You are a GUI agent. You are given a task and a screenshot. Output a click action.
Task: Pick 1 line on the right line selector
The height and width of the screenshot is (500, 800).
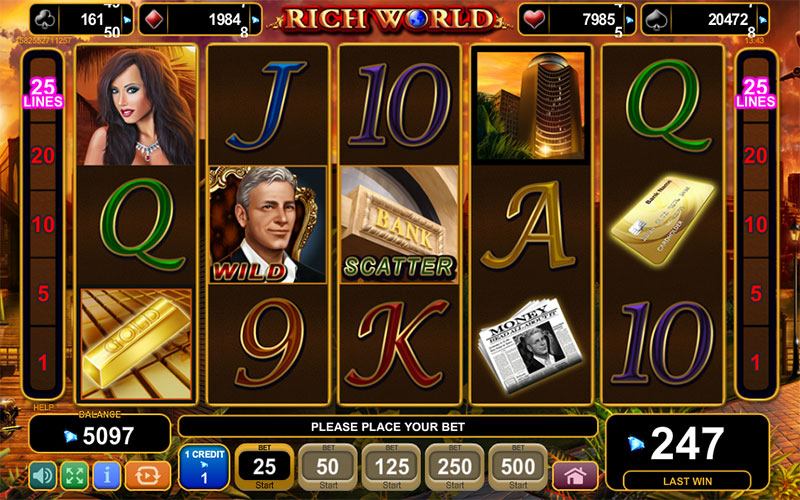click(756, 362)
